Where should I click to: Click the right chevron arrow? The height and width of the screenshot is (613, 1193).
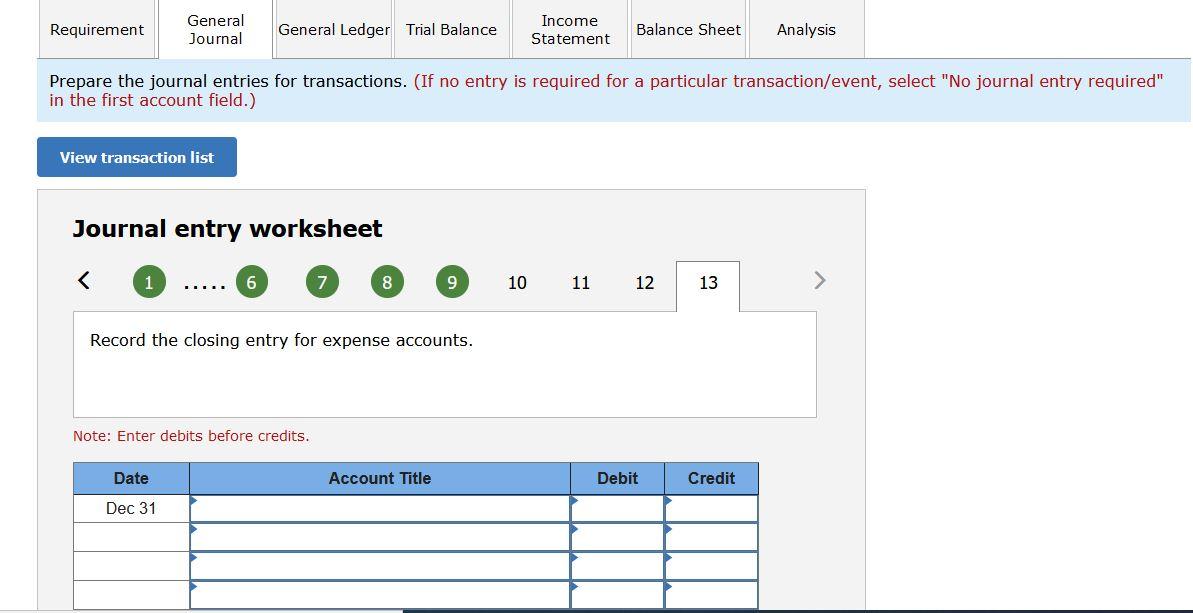pyautogui.click(x=819, y=281)
